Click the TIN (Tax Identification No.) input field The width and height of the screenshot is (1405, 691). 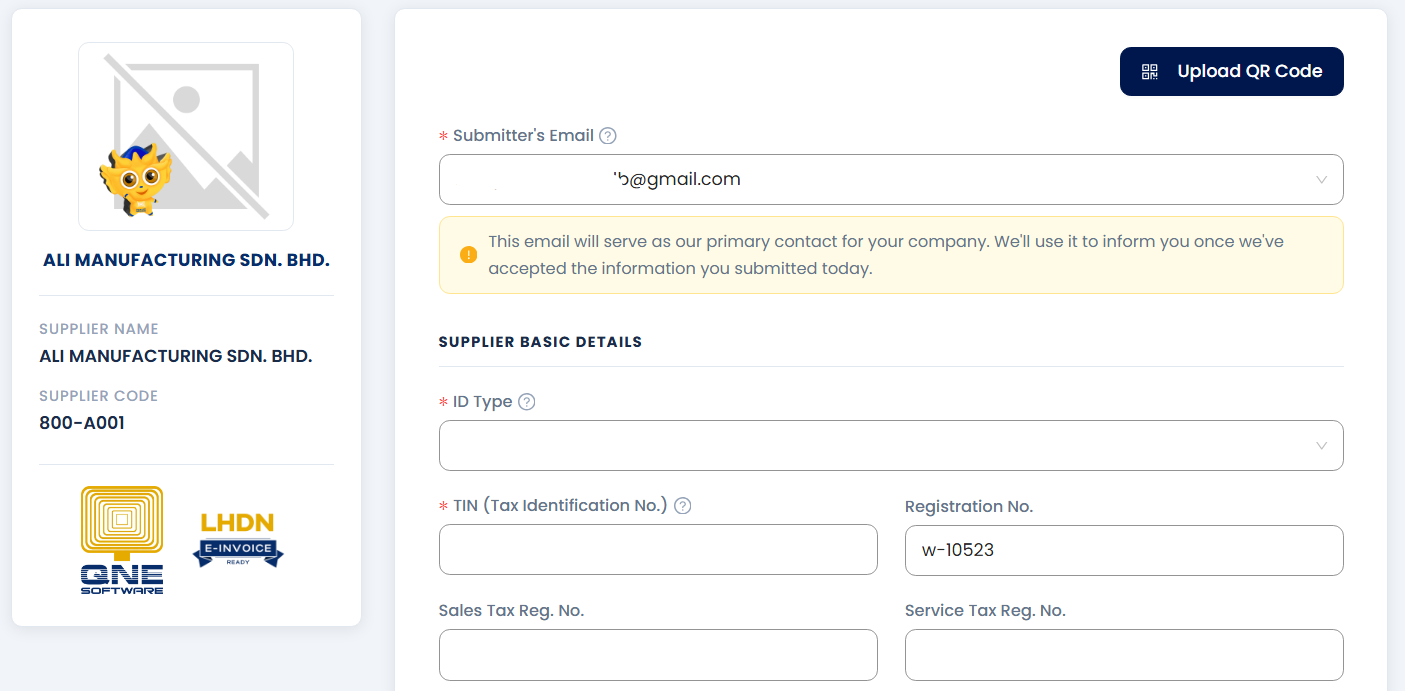pos(658,550)
